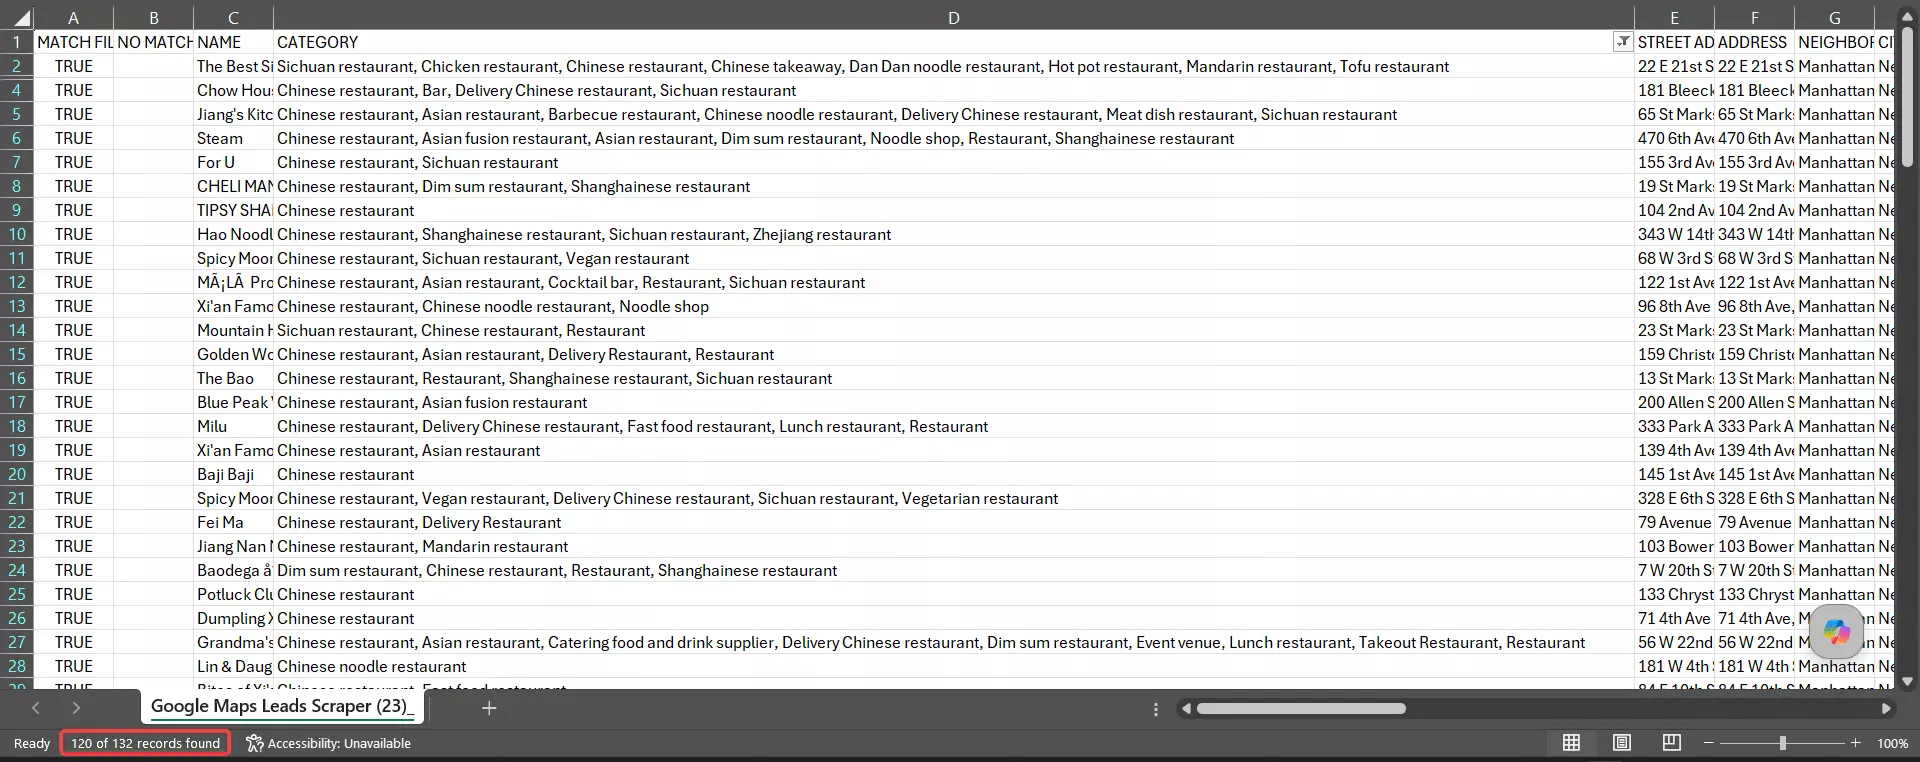Select the name cell 'Lin & Daug'

(x=233, y=666)
